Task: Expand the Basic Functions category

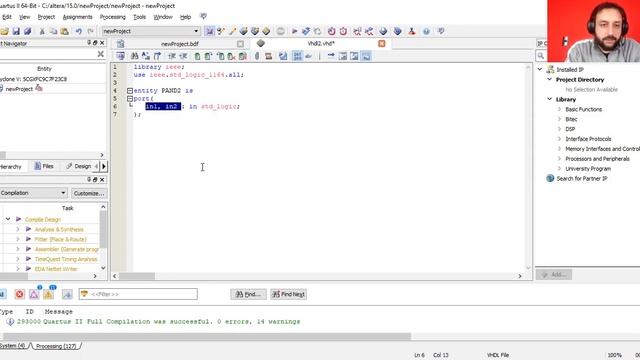Action: [x=560, y=109]
